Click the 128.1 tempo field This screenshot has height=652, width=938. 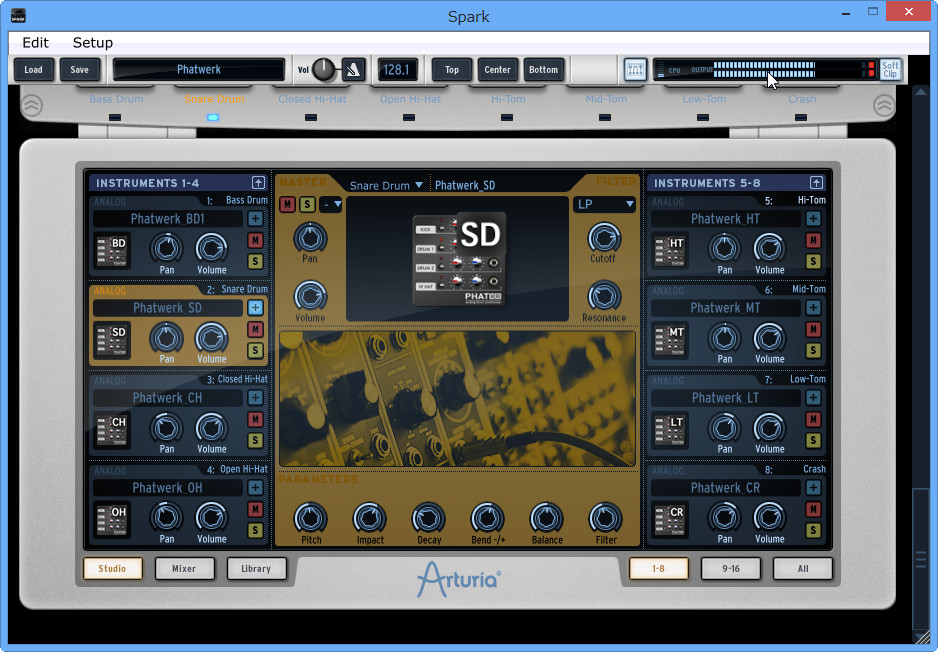pyautogui.click(x=397, y=70)
